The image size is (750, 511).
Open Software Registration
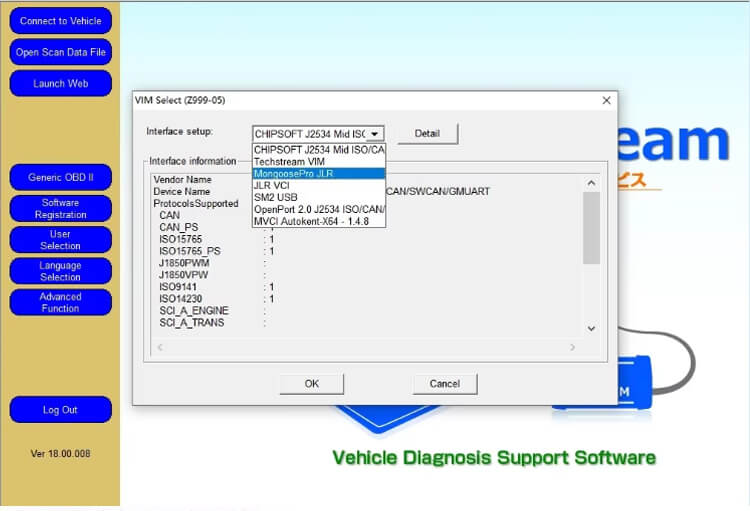[x=60, y=209]
